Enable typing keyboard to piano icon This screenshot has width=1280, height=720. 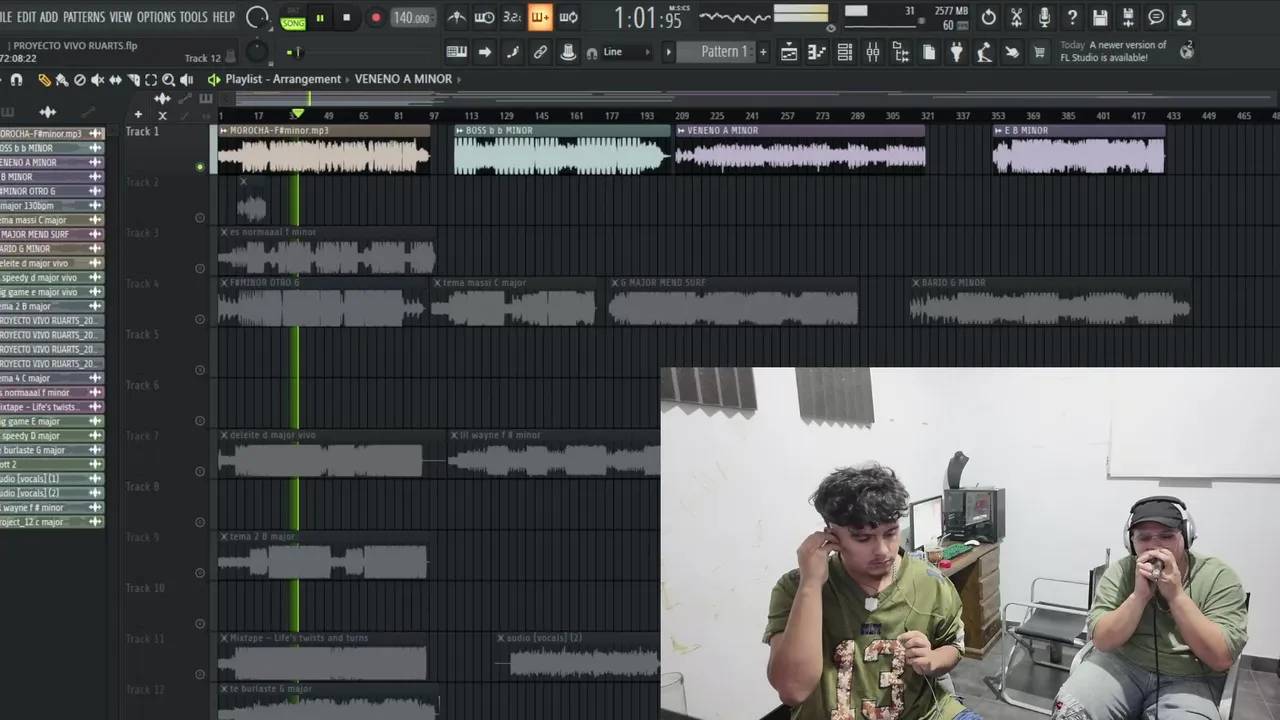[456, 52]
